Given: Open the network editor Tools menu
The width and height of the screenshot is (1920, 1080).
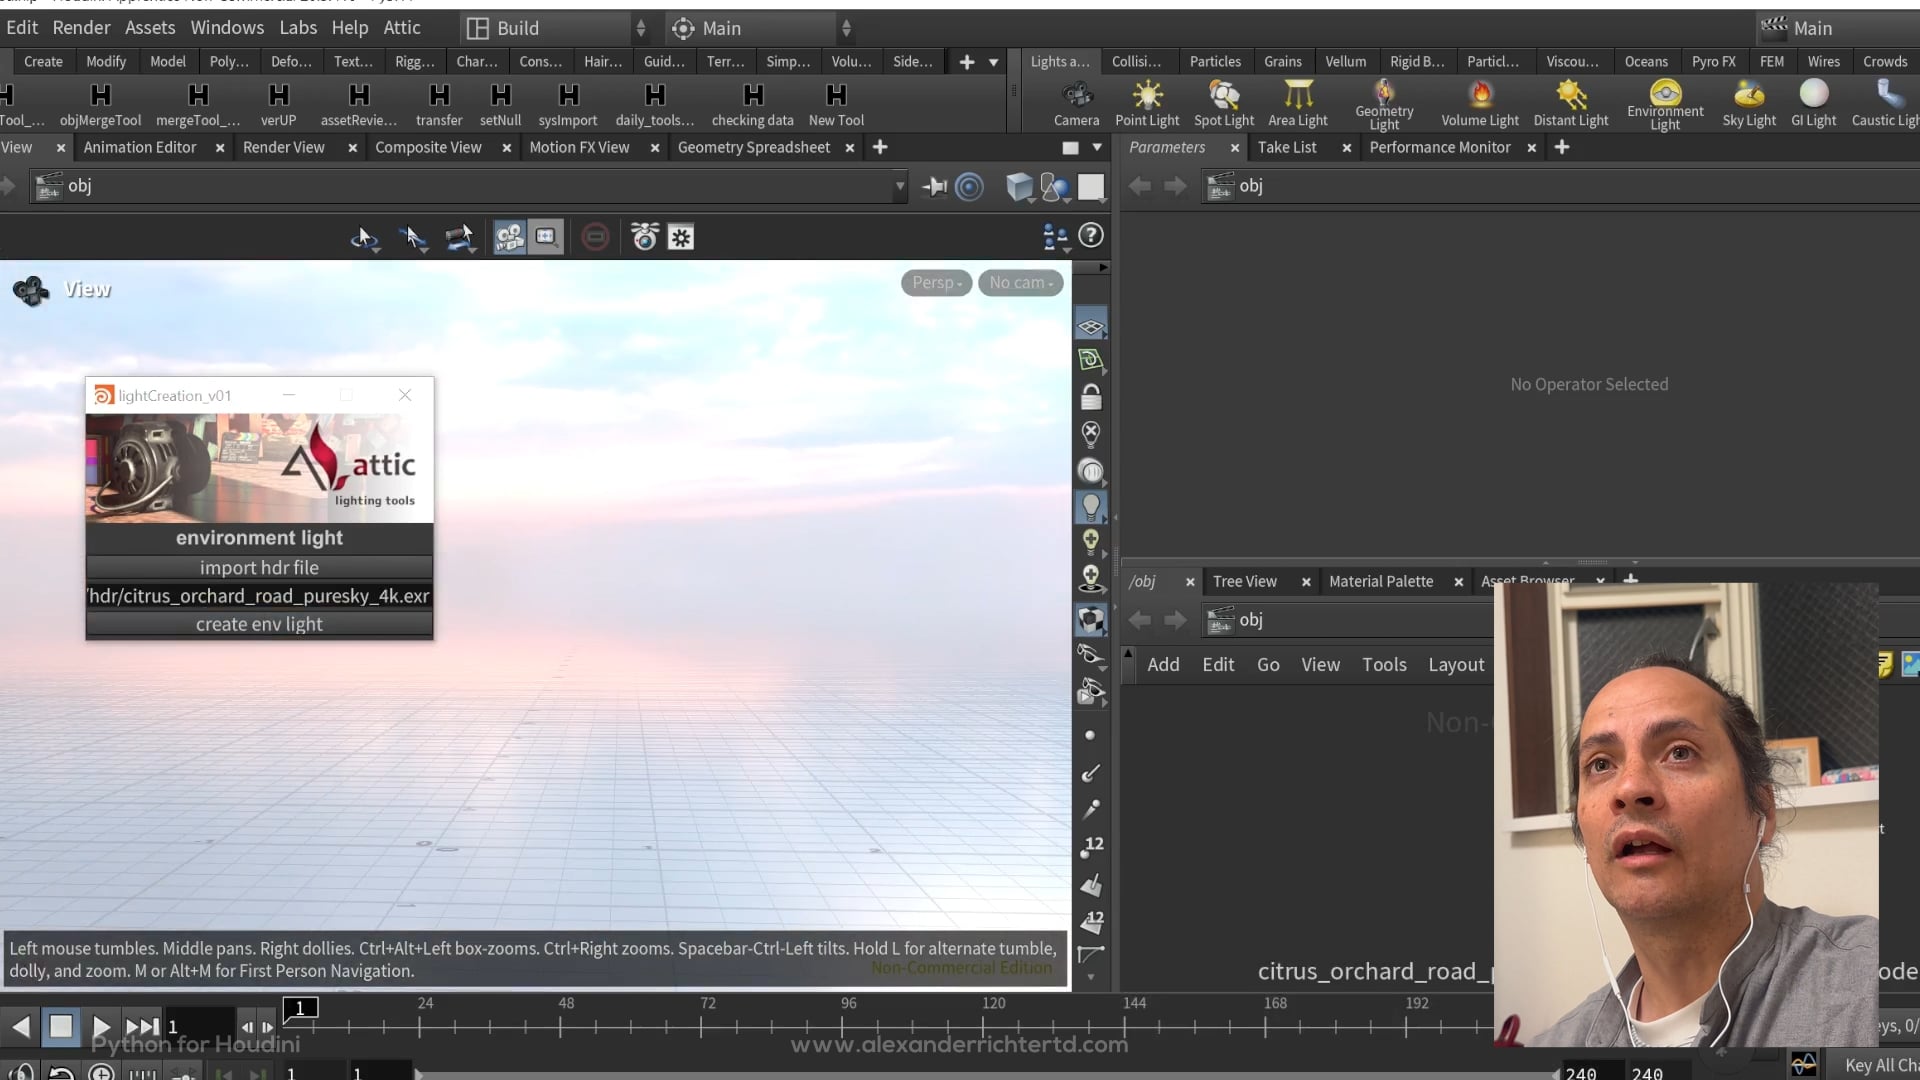Looking at the screenshot, I should 1384,664.
